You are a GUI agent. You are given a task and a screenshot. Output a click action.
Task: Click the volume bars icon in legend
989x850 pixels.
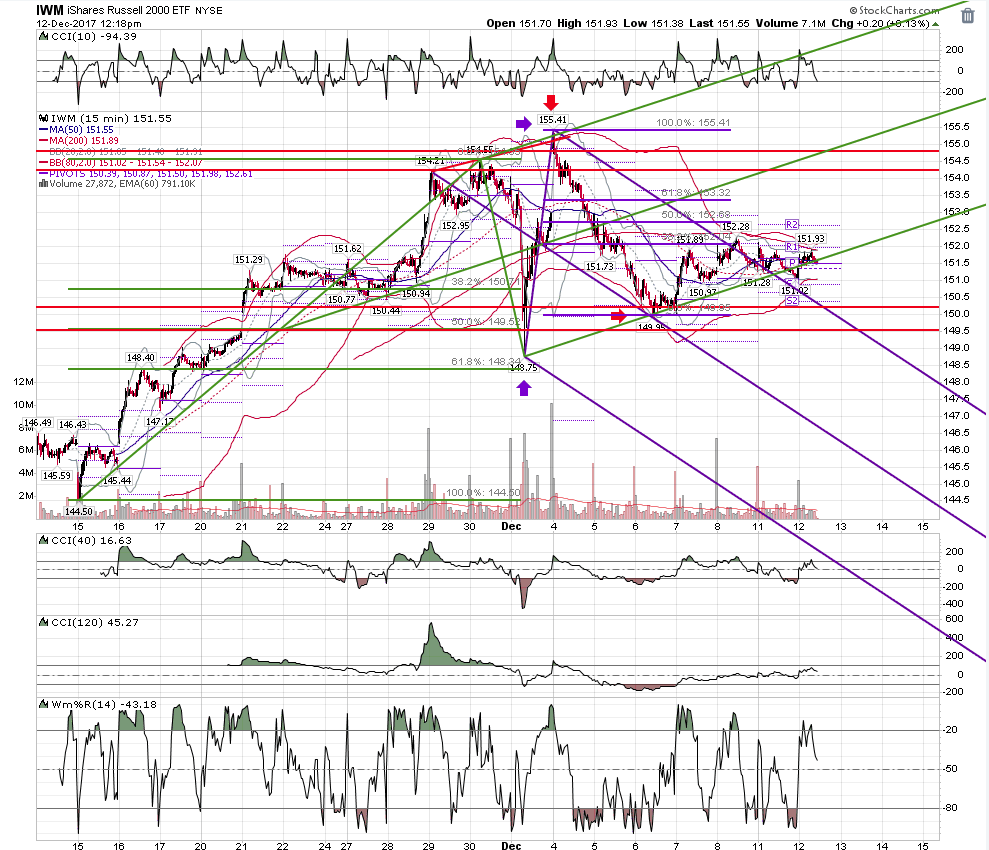(x=44, y=183)
